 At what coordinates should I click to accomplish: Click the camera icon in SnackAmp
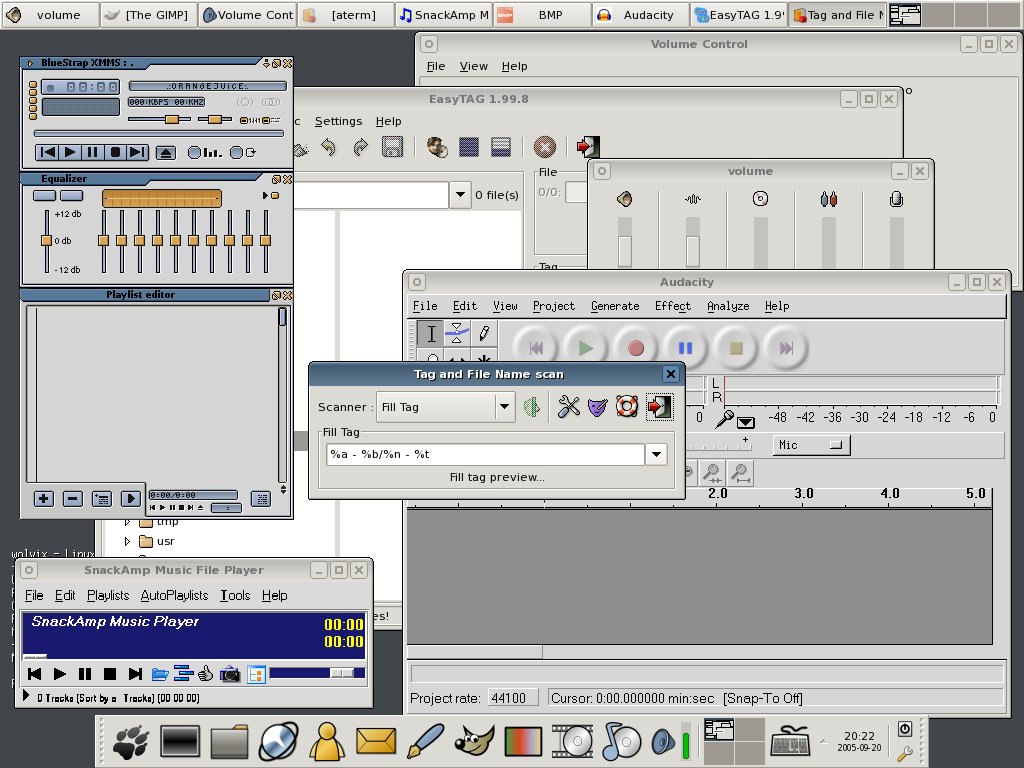pyautogui.click(x=230, y=674)
